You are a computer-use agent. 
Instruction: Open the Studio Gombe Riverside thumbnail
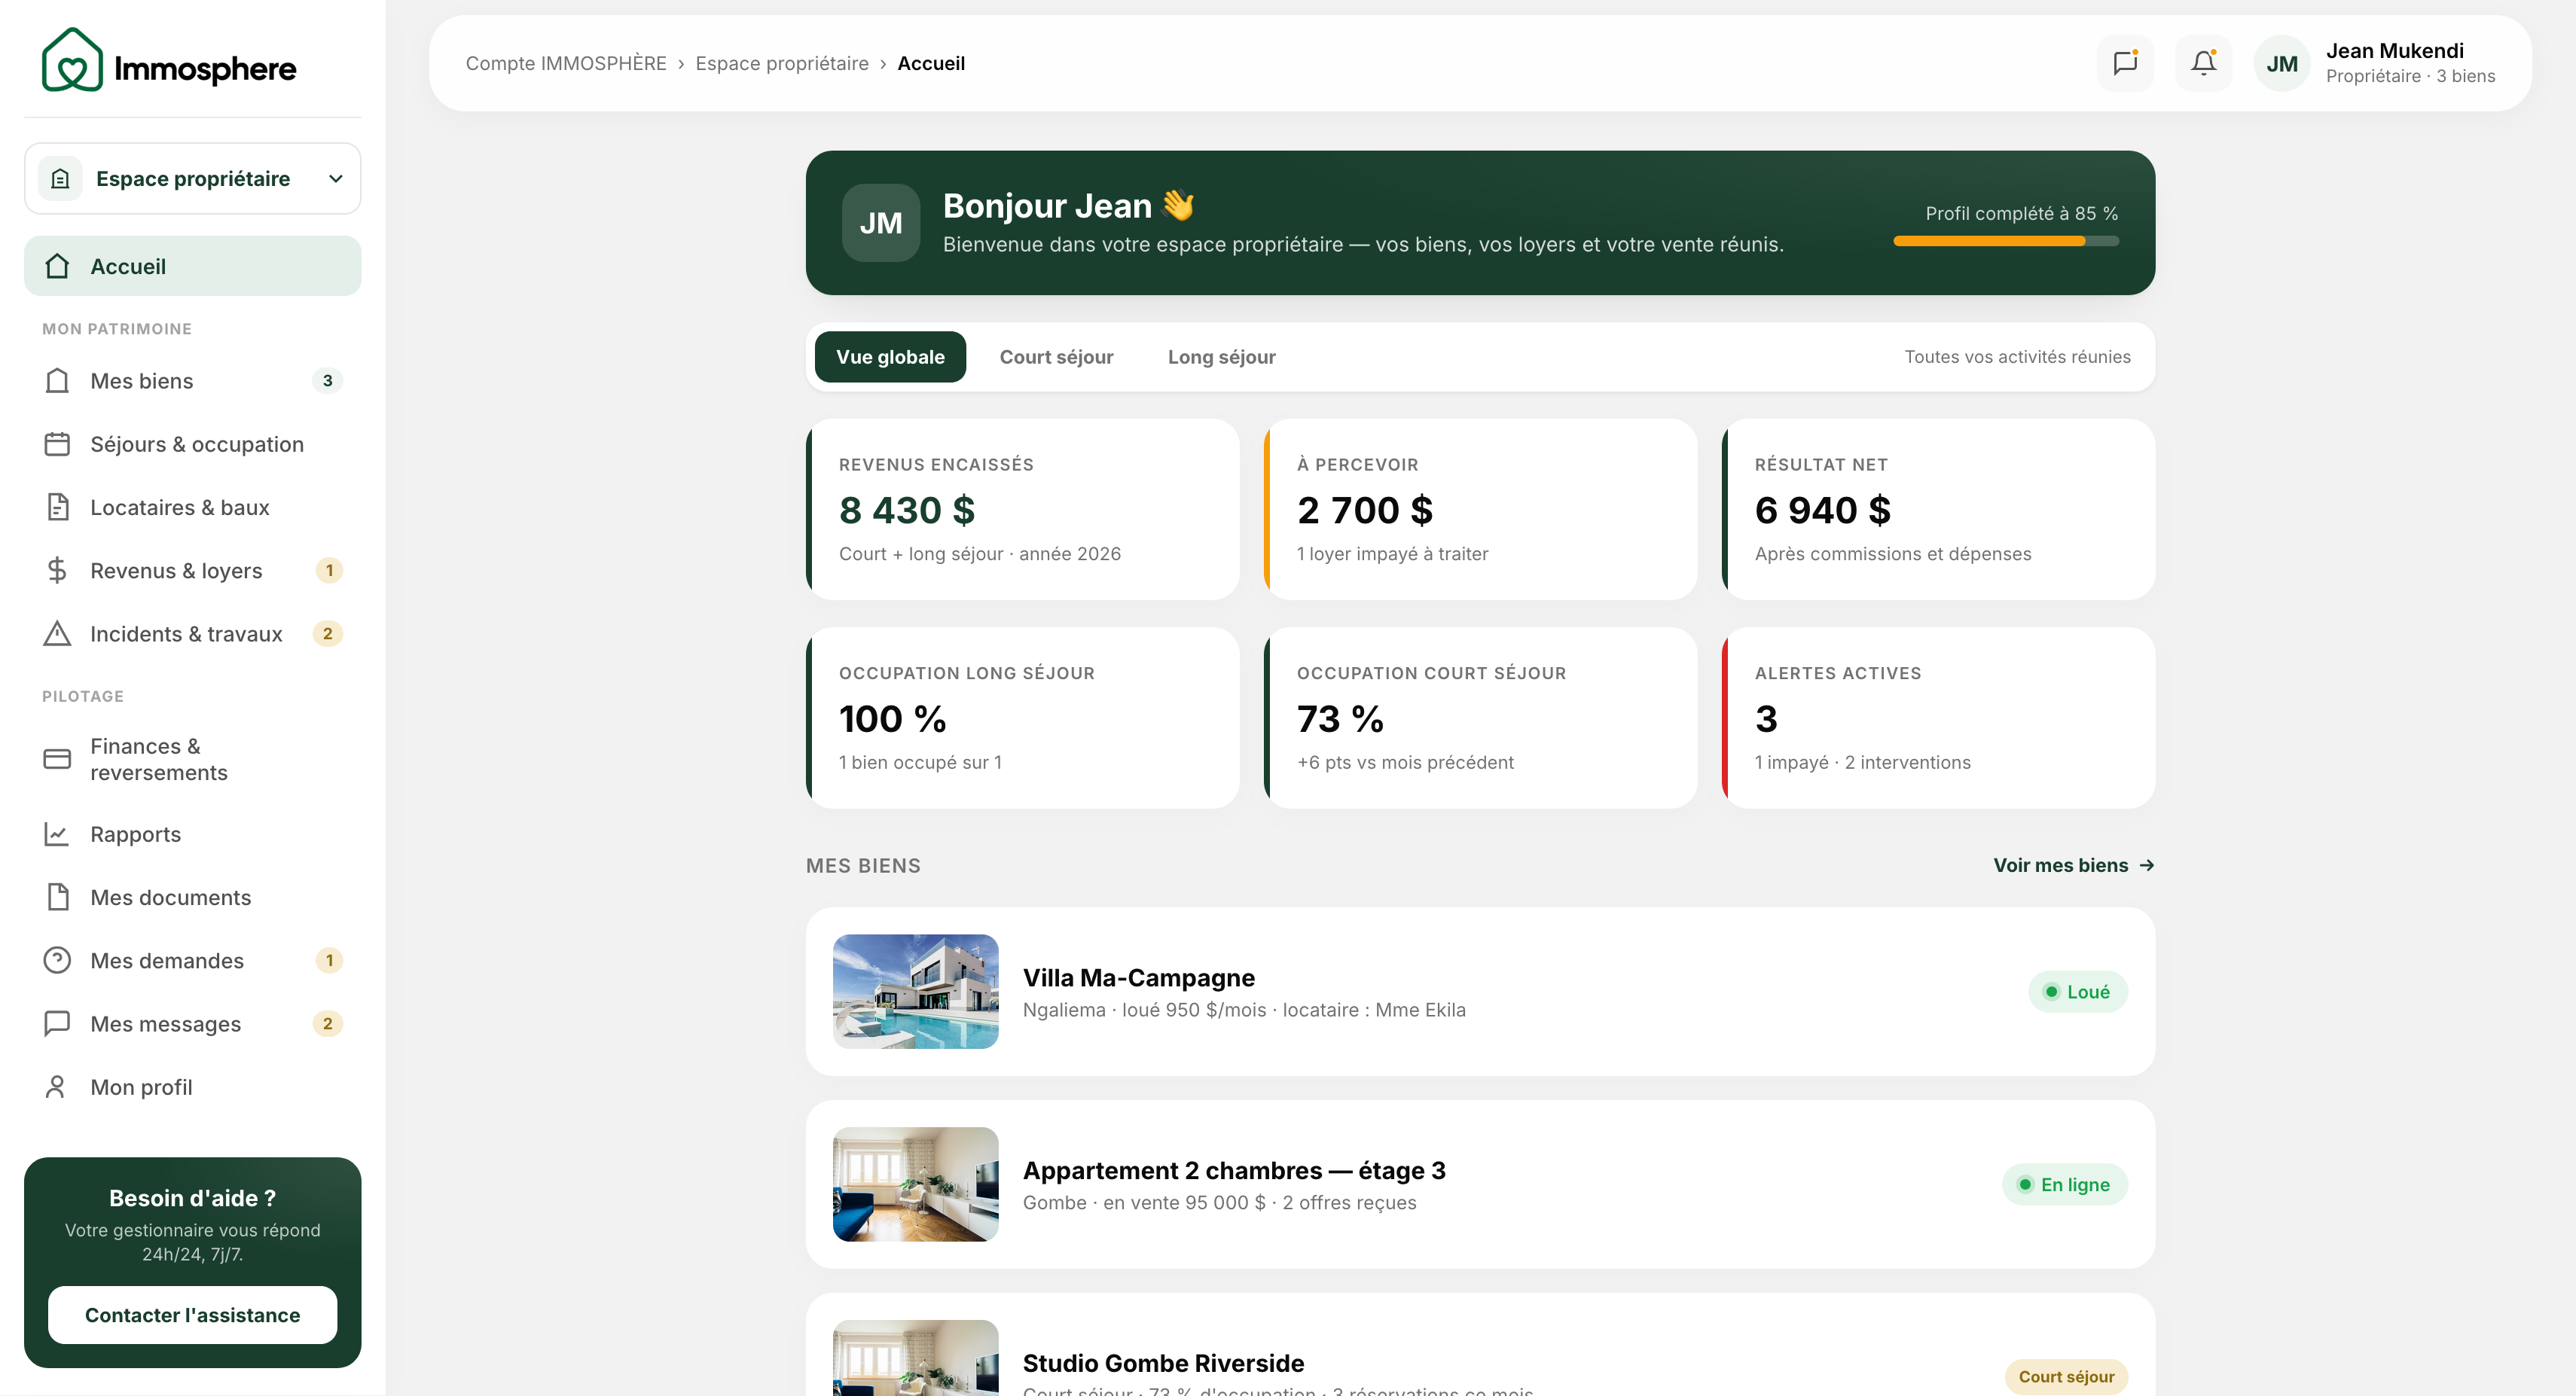pos(915,1357)
